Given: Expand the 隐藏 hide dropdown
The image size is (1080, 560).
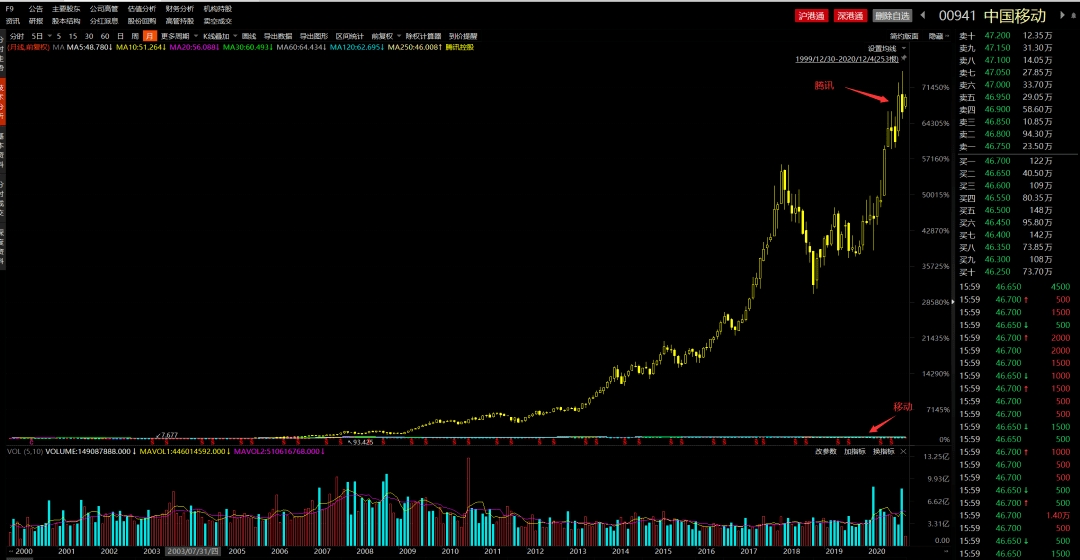Looking at the screenshot, I should pos(938,36).
